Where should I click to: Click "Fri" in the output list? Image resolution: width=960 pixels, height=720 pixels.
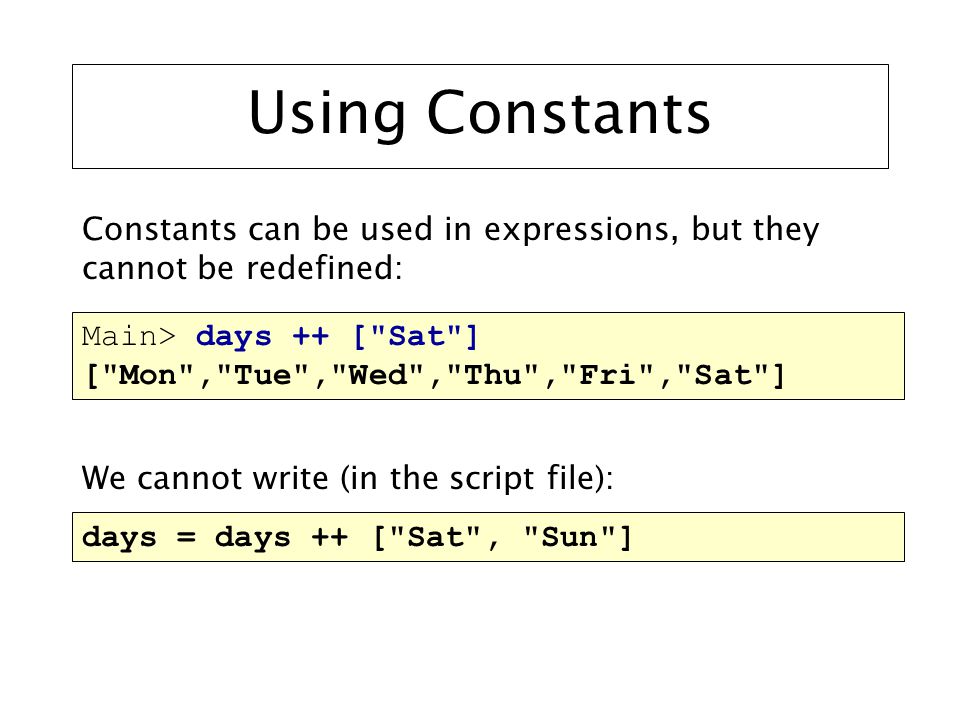[608, 375]
